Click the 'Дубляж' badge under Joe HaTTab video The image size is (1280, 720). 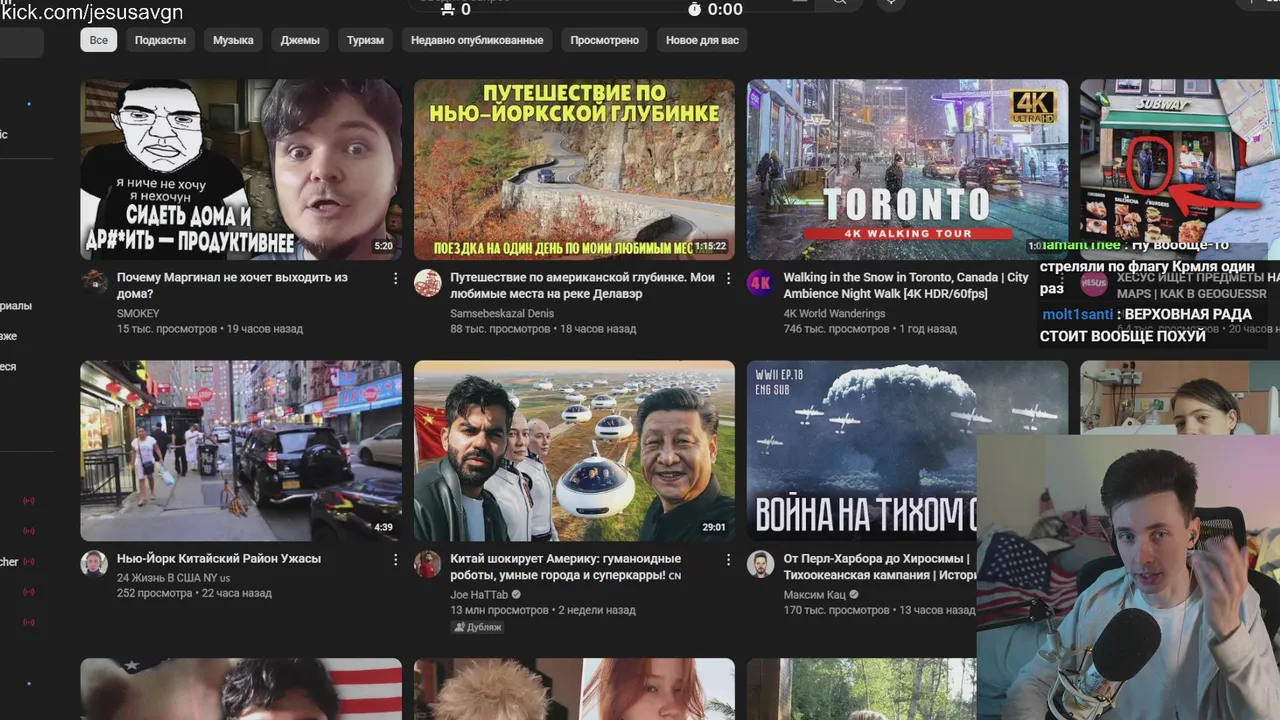477,627
